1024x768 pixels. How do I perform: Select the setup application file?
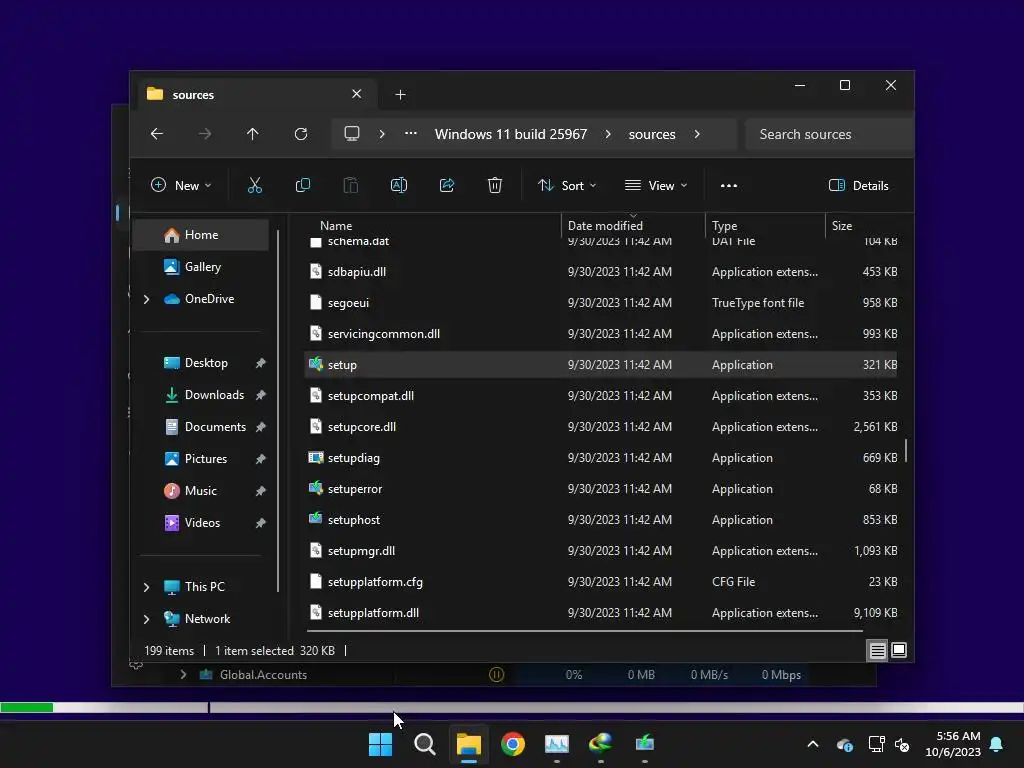[601, 365]
